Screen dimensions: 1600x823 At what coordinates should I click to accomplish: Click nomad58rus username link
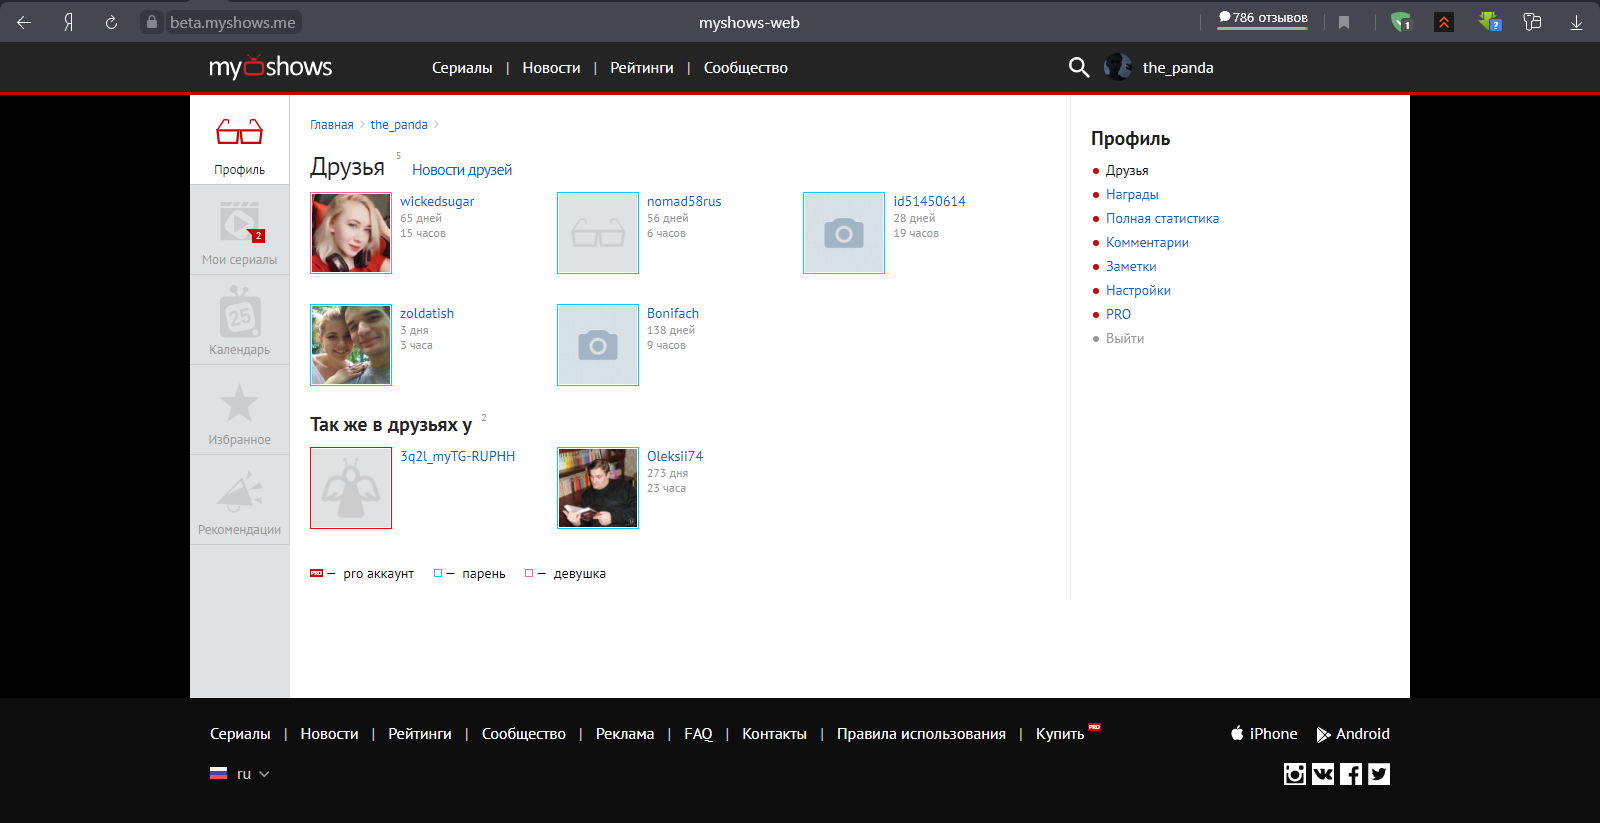point(684,201)
